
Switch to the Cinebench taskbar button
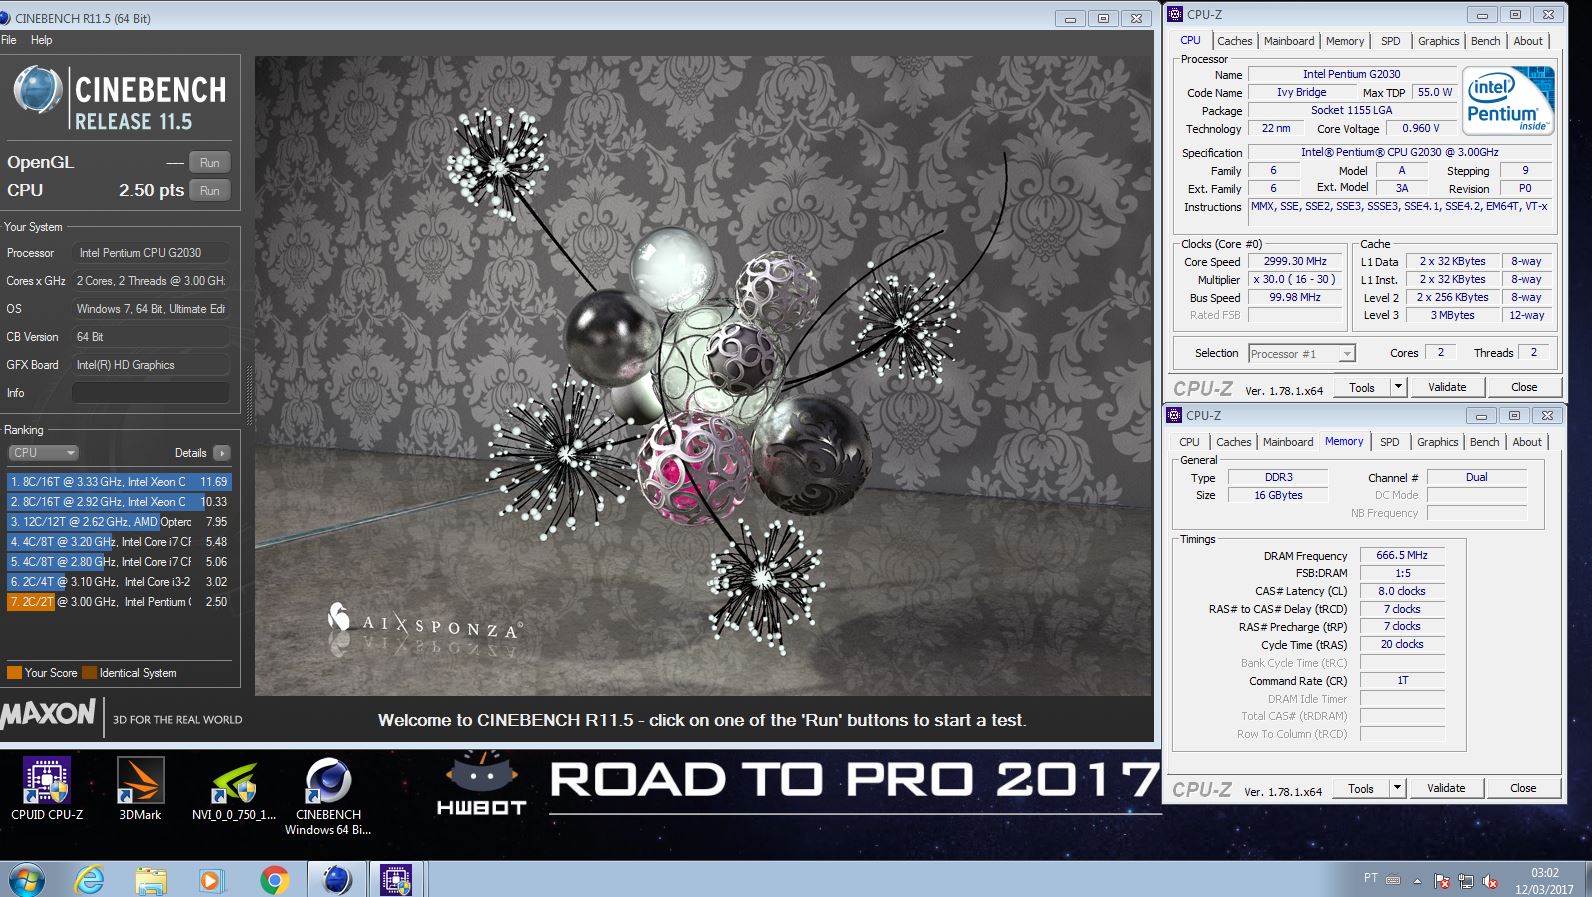[337, 880]
